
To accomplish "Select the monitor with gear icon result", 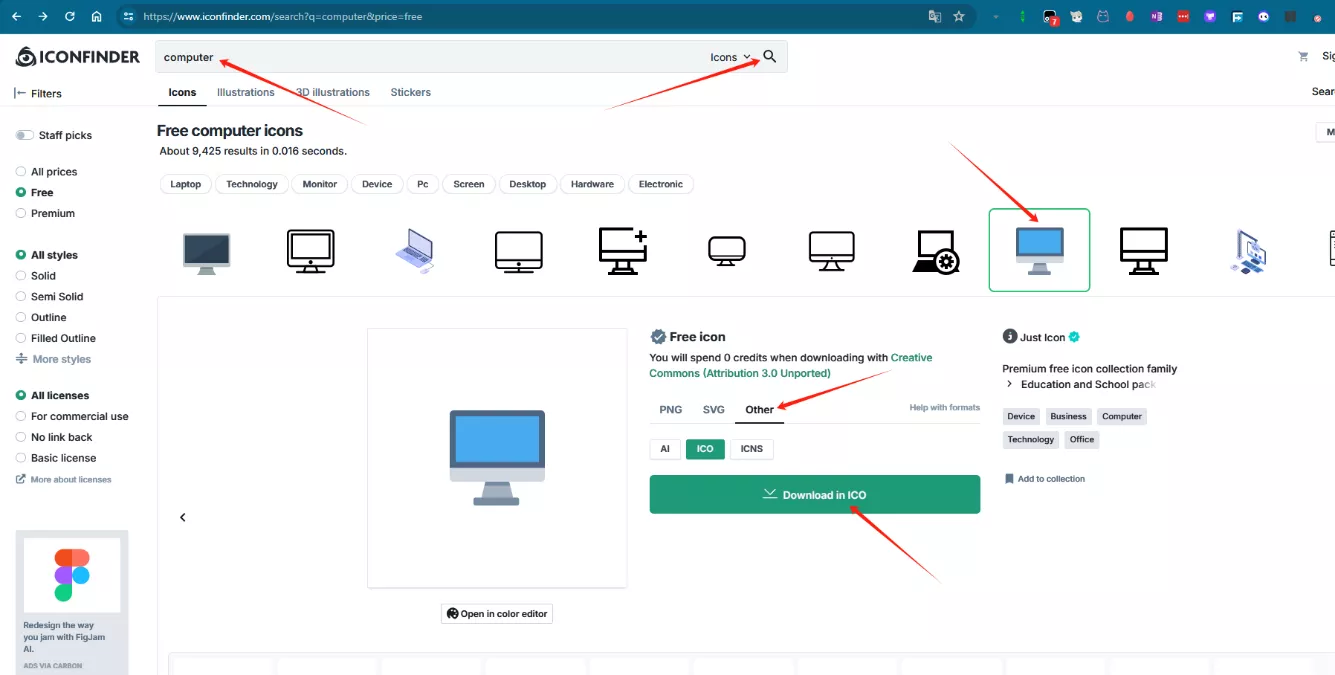I will pos(936,250).
